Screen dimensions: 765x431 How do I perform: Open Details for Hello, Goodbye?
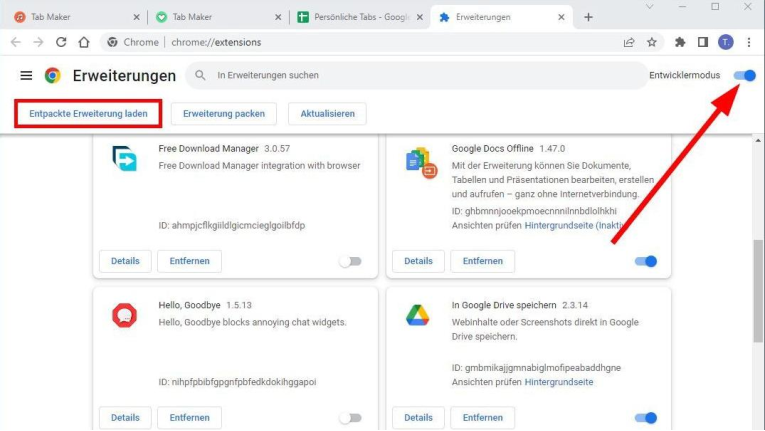(125, 418)
